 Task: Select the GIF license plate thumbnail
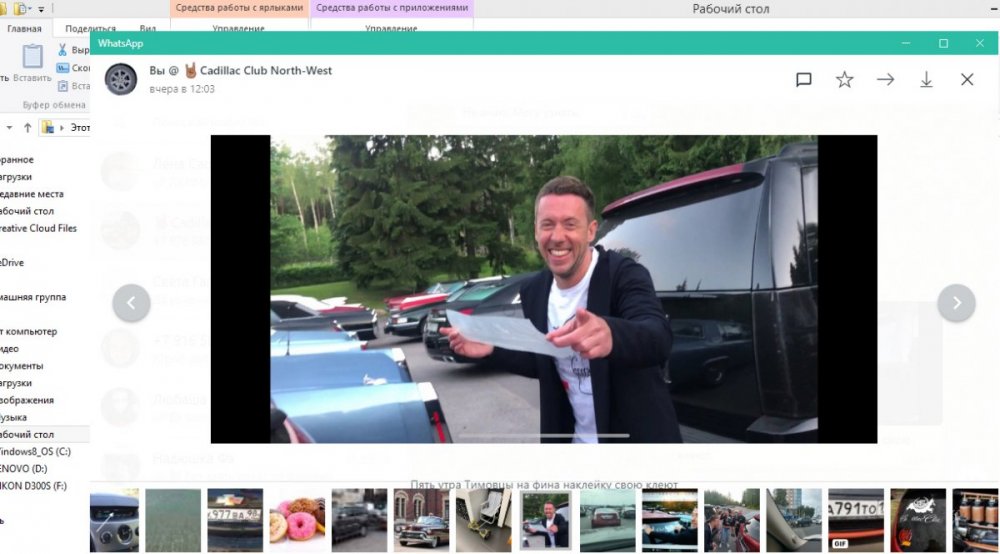click(x=855, y=518)
